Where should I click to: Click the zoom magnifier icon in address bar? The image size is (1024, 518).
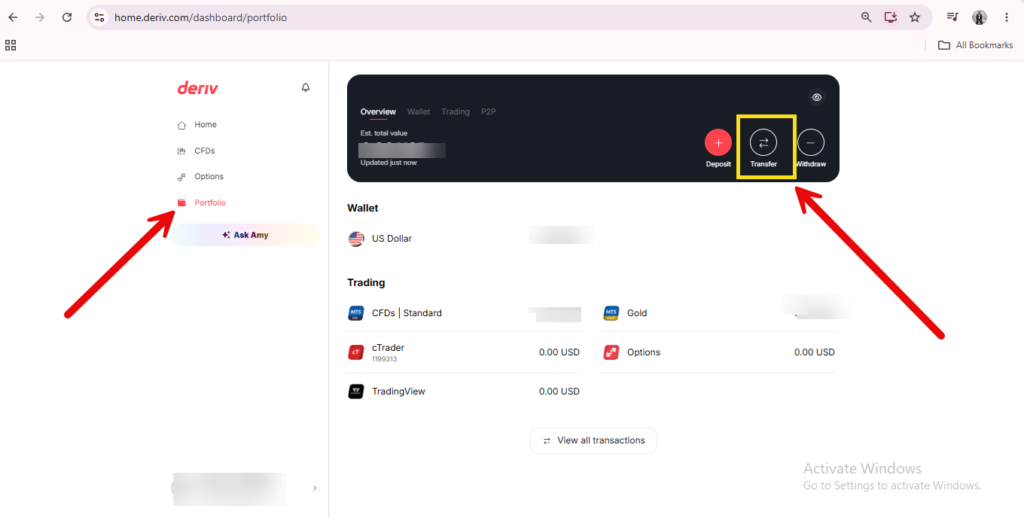pyautogui.click(x=867, y=18)
